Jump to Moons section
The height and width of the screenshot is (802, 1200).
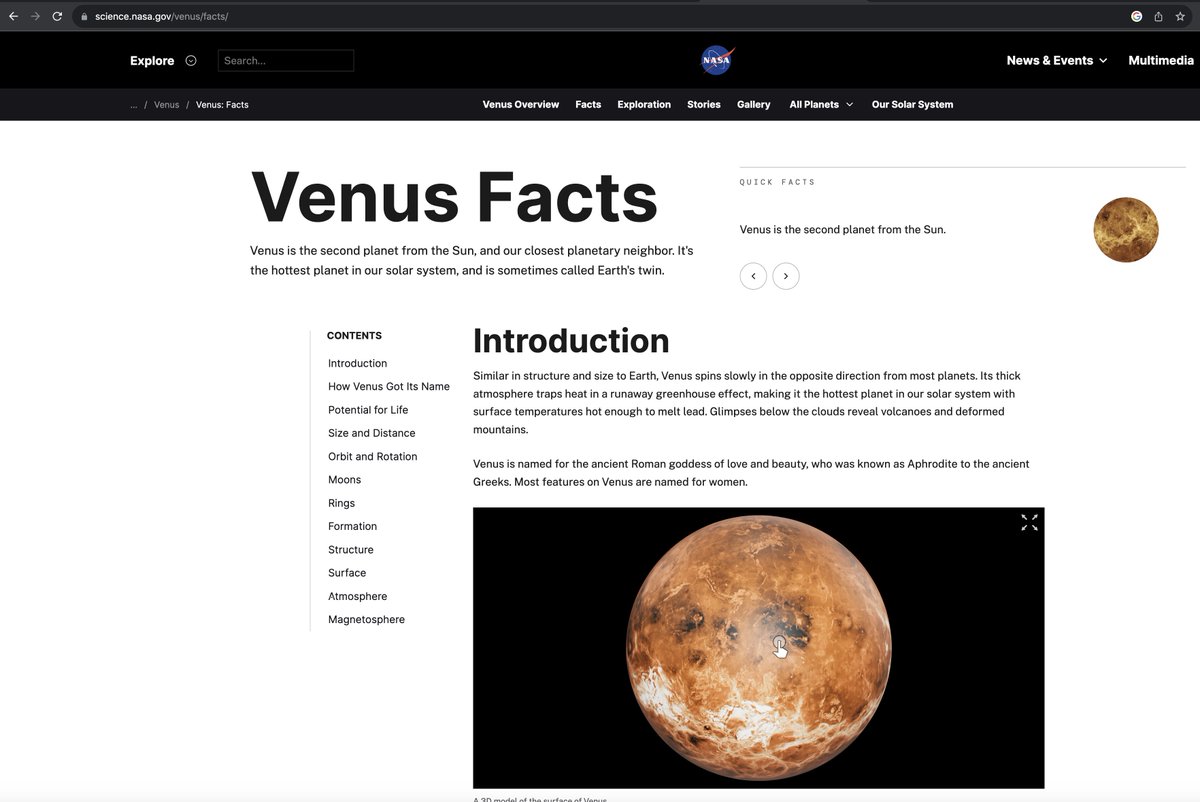(x=344, y=480)
